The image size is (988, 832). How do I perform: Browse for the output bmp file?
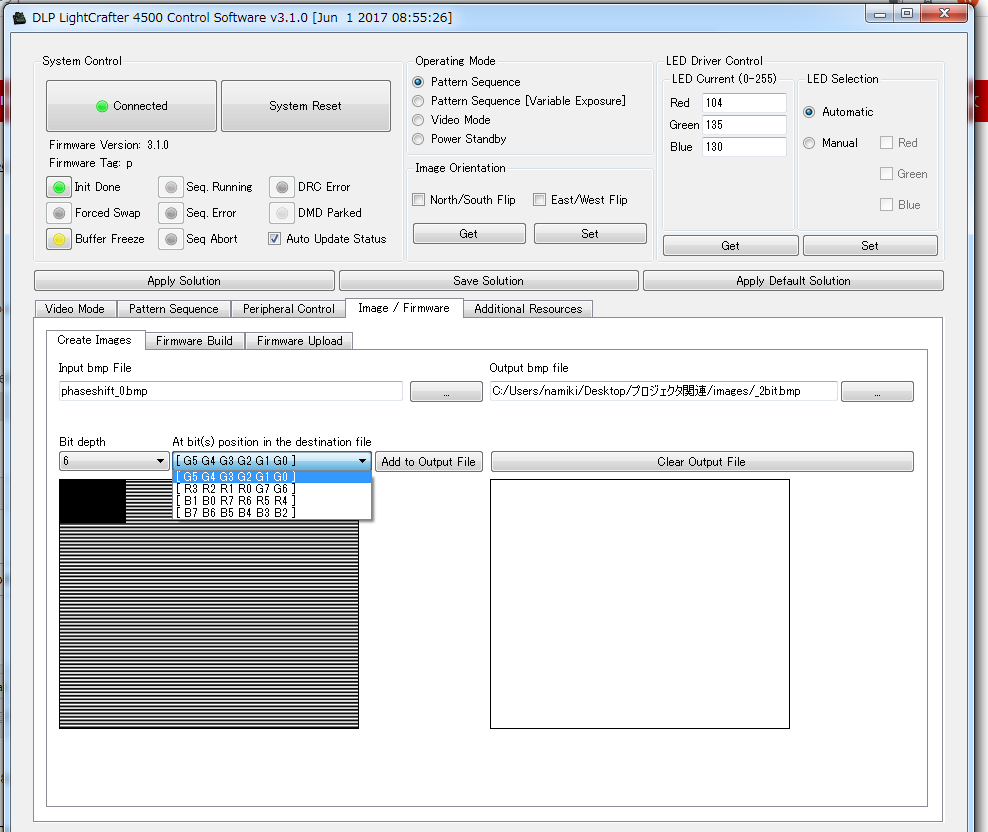877,391
